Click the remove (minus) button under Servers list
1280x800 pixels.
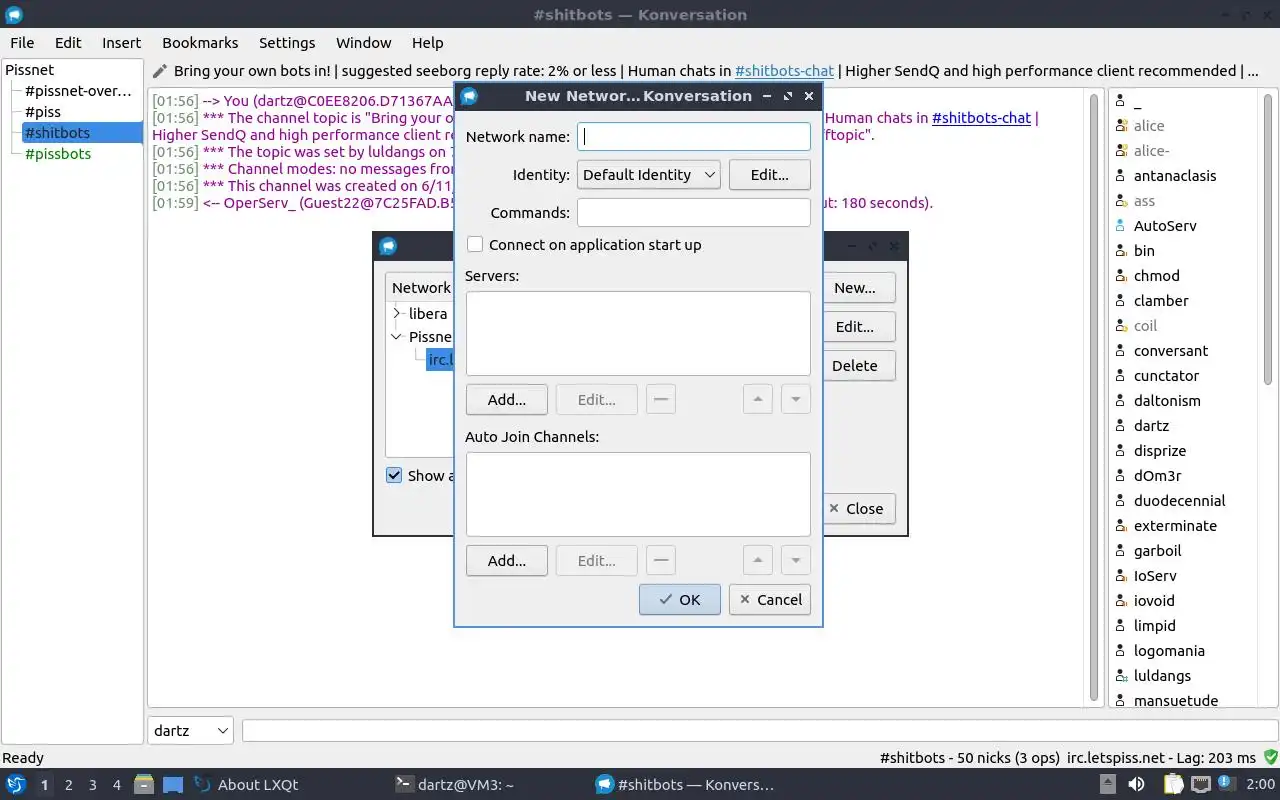(x=660, y=399)
